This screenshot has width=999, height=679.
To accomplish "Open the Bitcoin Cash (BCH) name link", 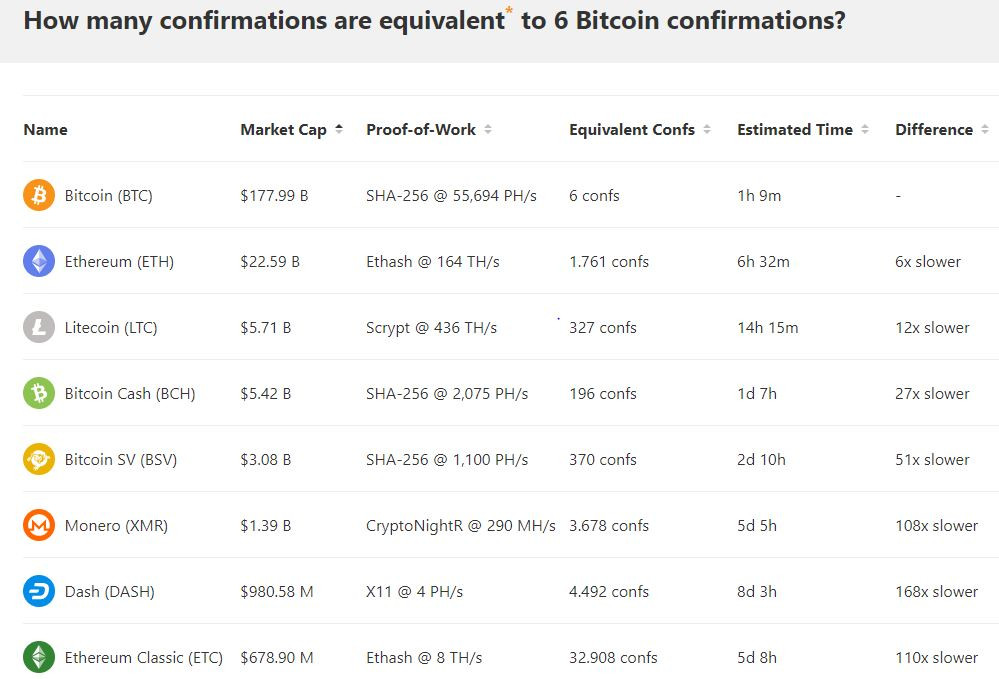I will [x=130, y=394].
